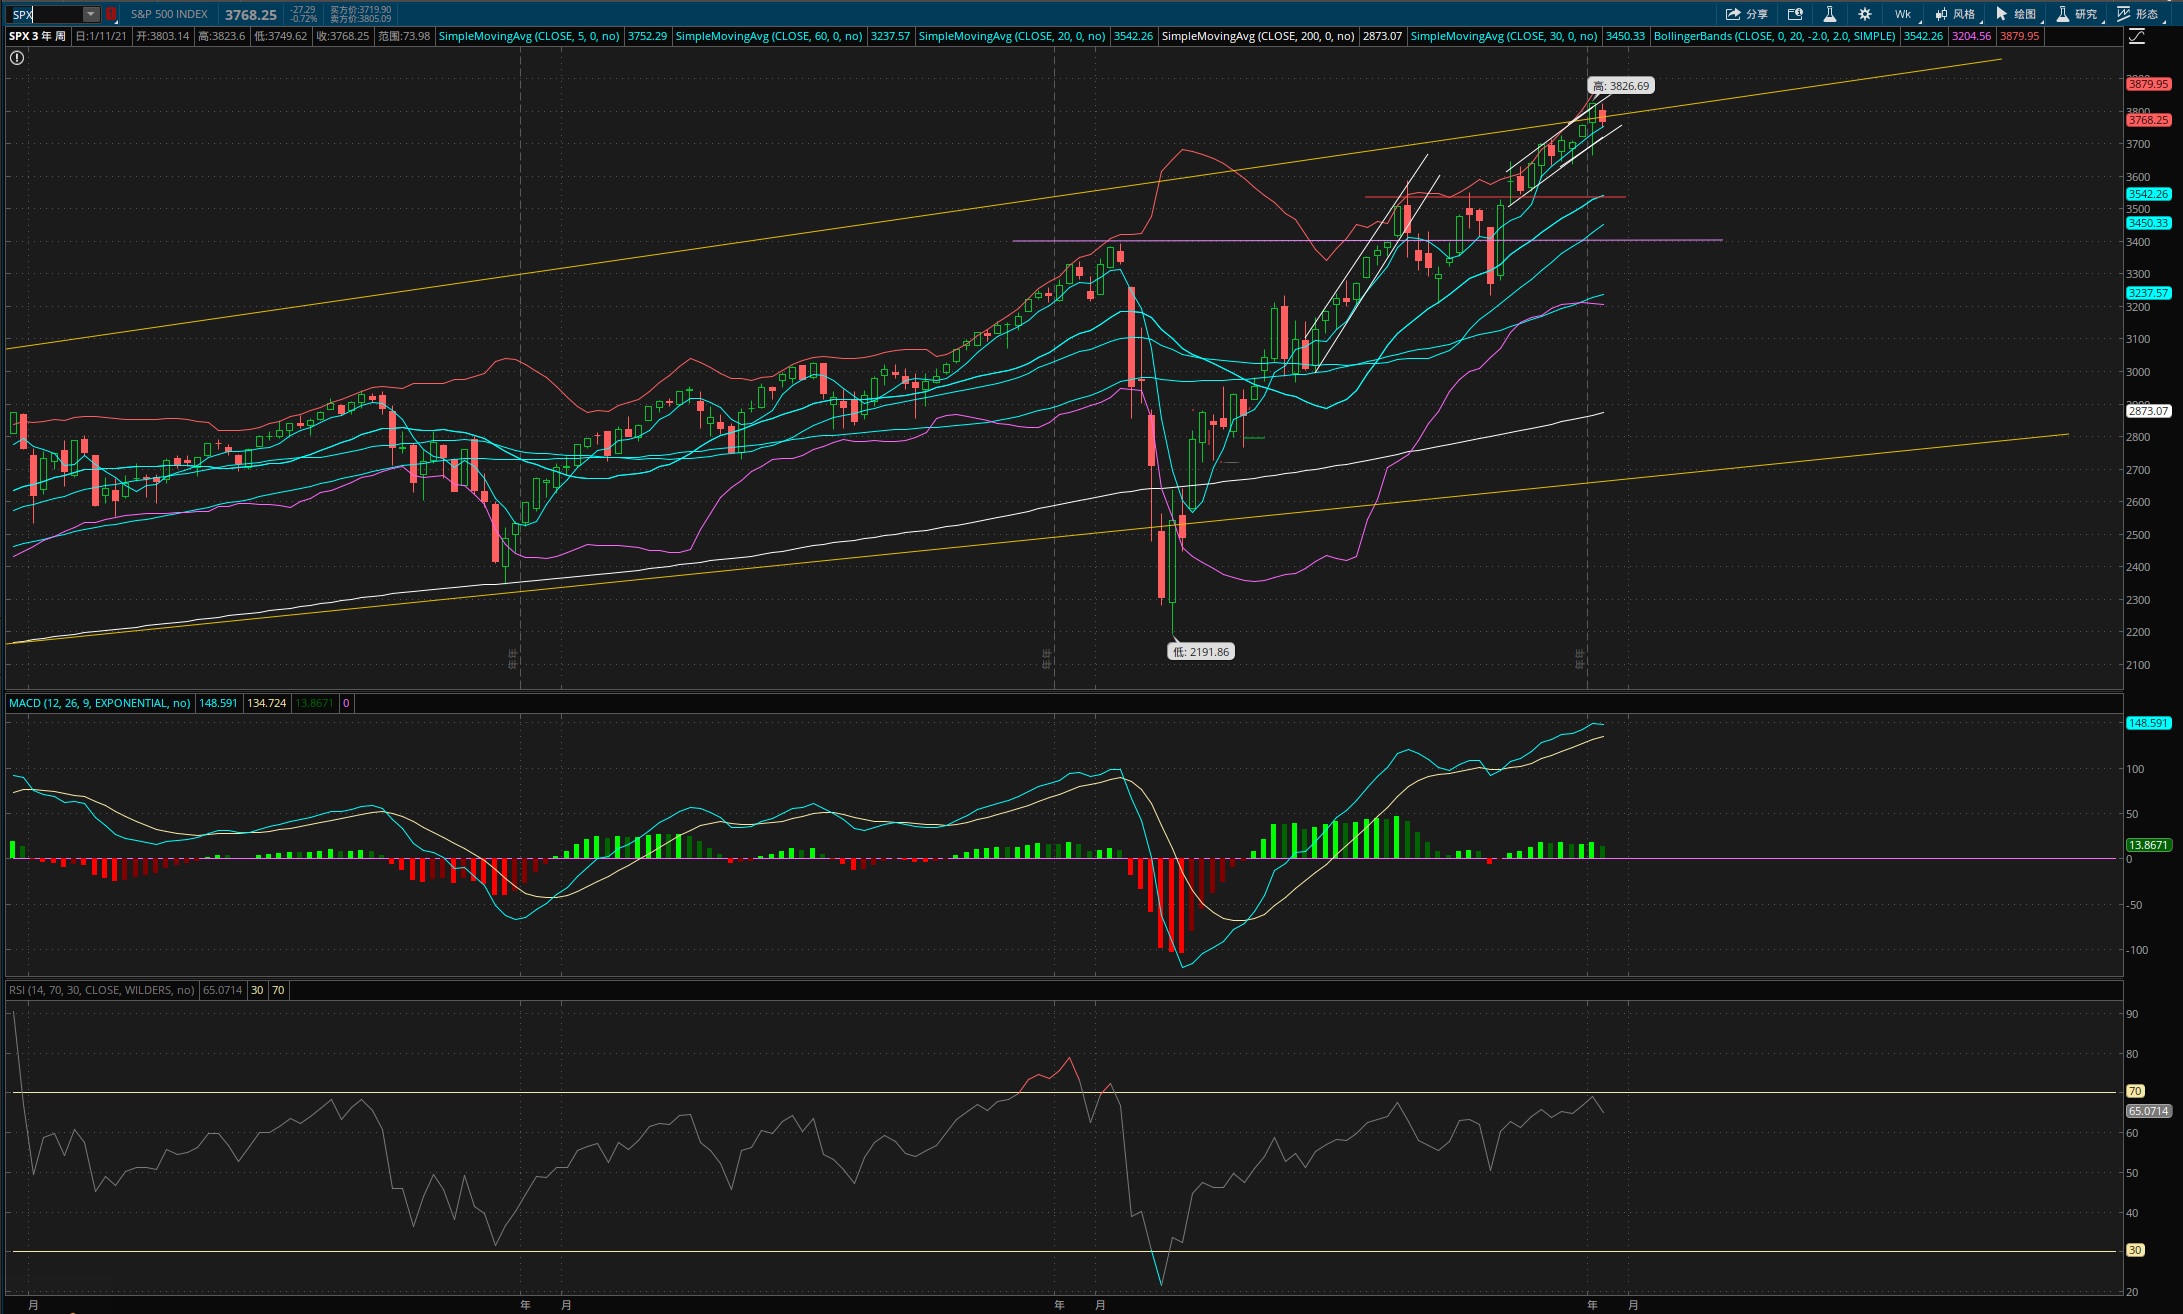
Task: Click the 低: 2191.86 low price bubble
Action: click(1201, 652)
